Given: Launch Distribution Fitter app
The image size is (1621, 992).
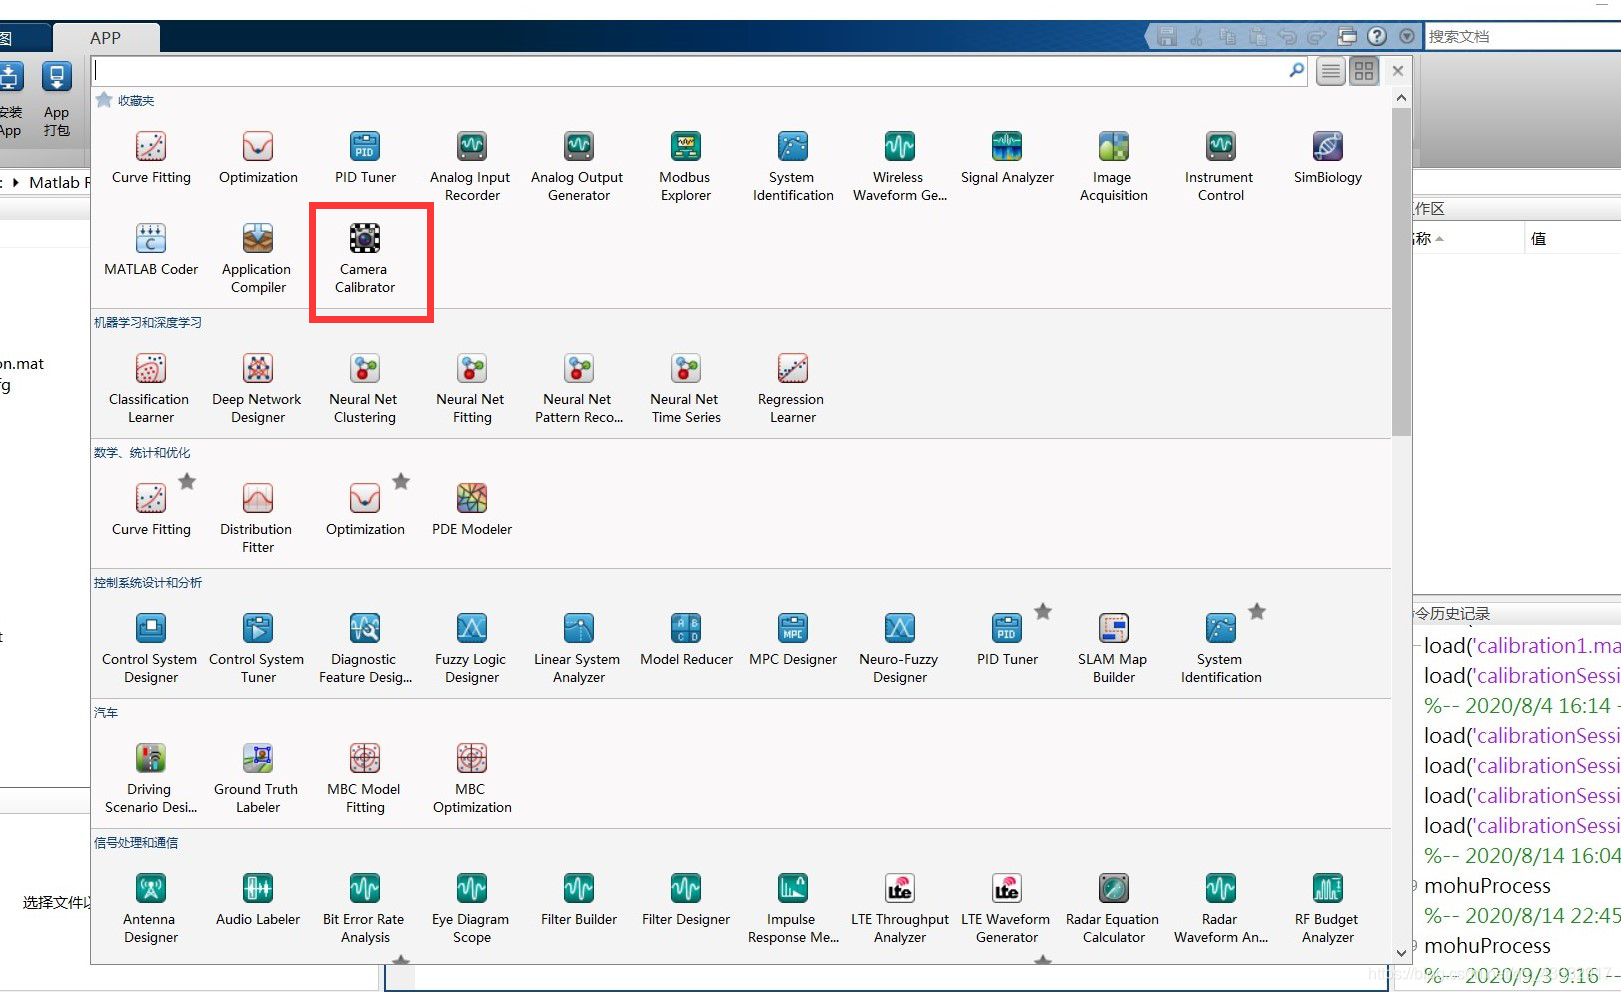Looking at the screenshot, I should (x=257, y=518).
